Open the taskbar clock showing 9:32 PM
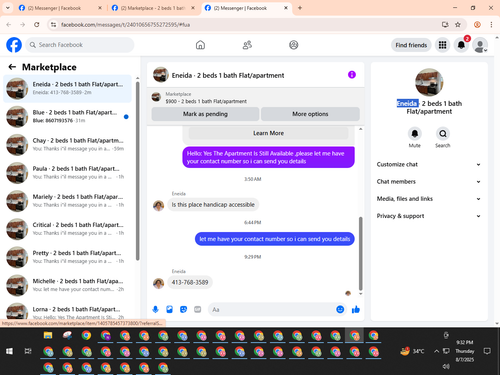 [465, 351]
